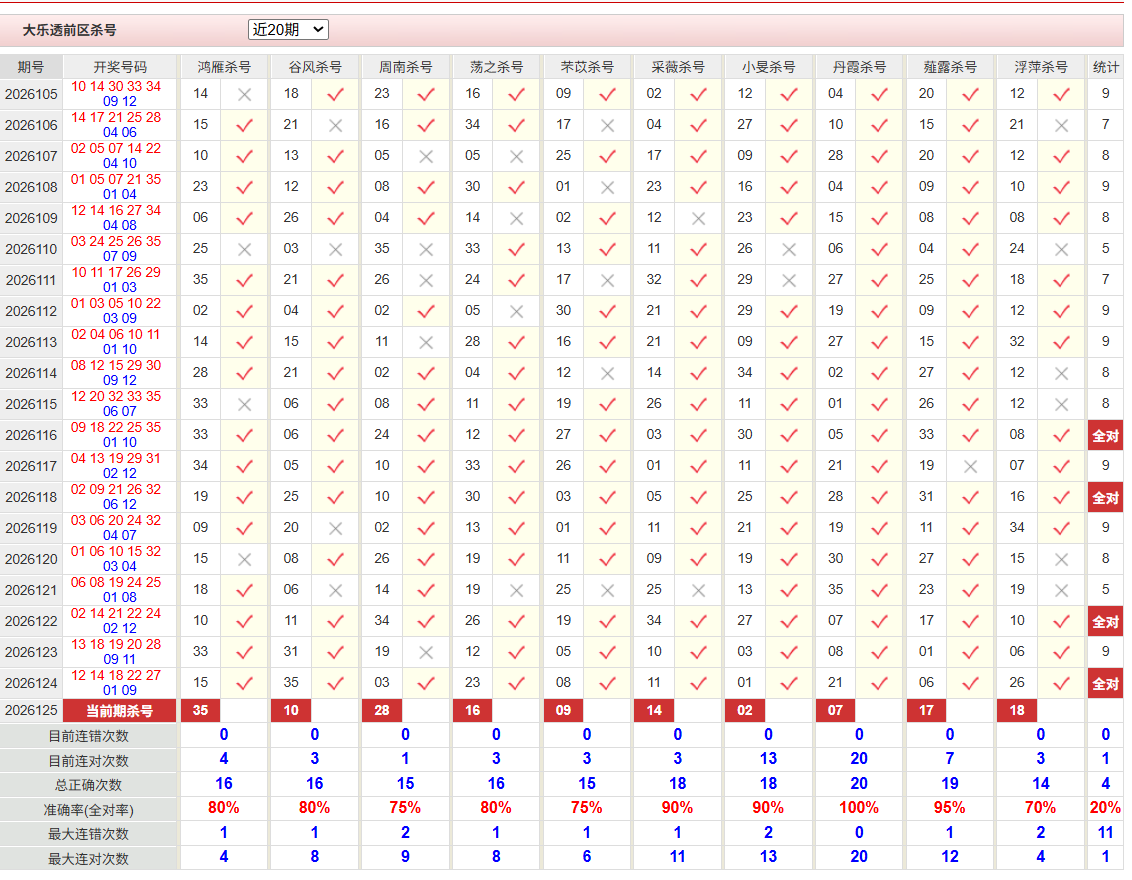Click red kill number 18 under 浮萍
Screen dimensions: 1132x880
[x=1016, y=710]
